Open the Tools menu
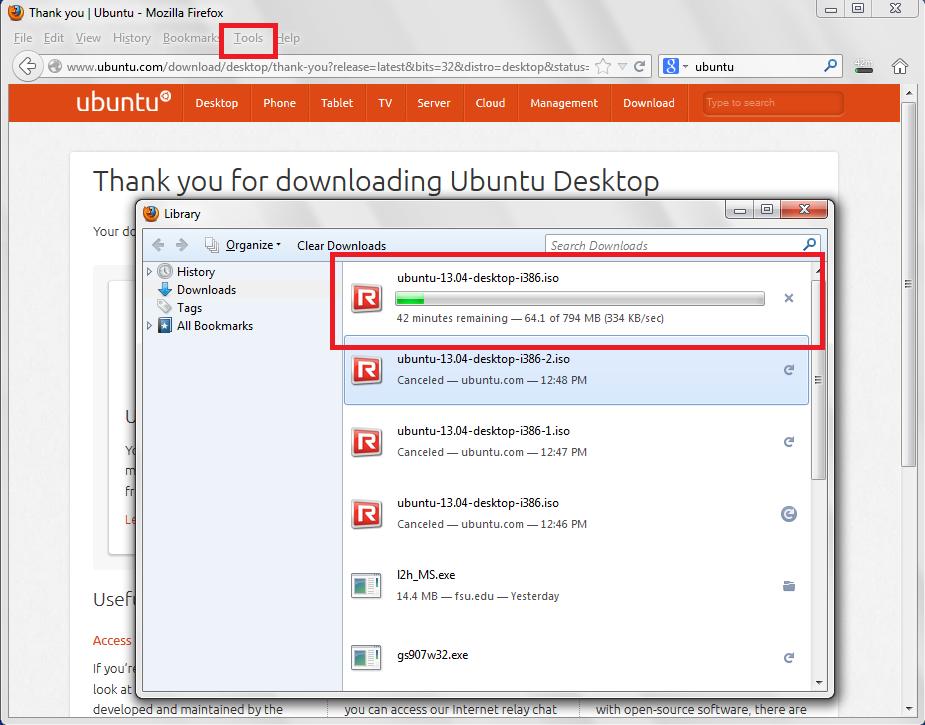The height and width of the screenshot is (725, 925). tap(248, 38)
